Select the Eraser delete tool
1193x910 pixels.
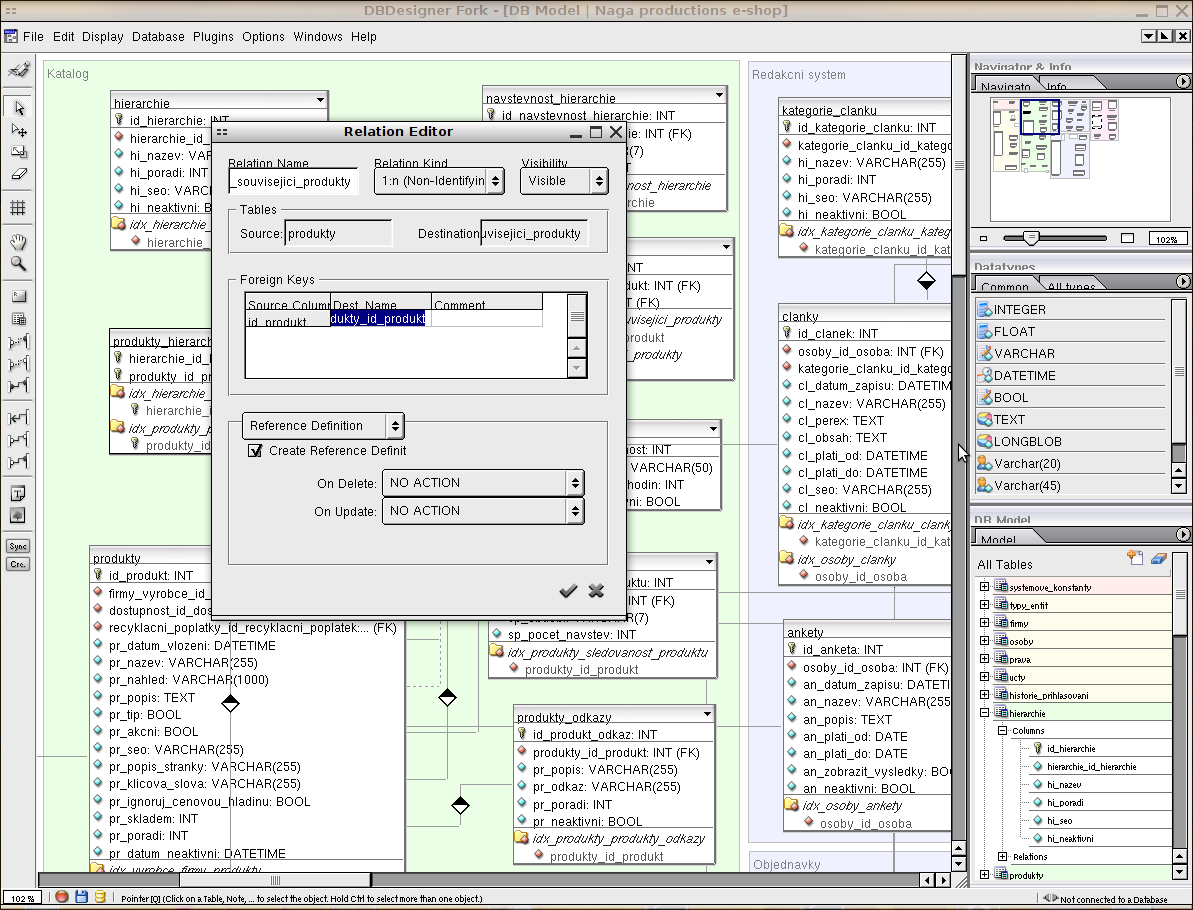coord(18,174)
